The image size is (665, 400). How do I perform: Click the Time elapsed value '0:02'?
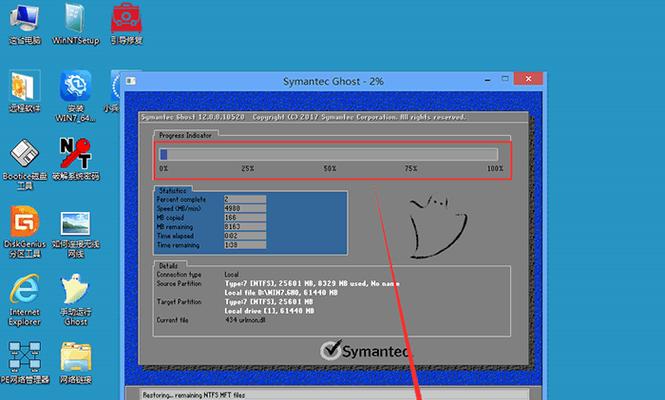245,236
